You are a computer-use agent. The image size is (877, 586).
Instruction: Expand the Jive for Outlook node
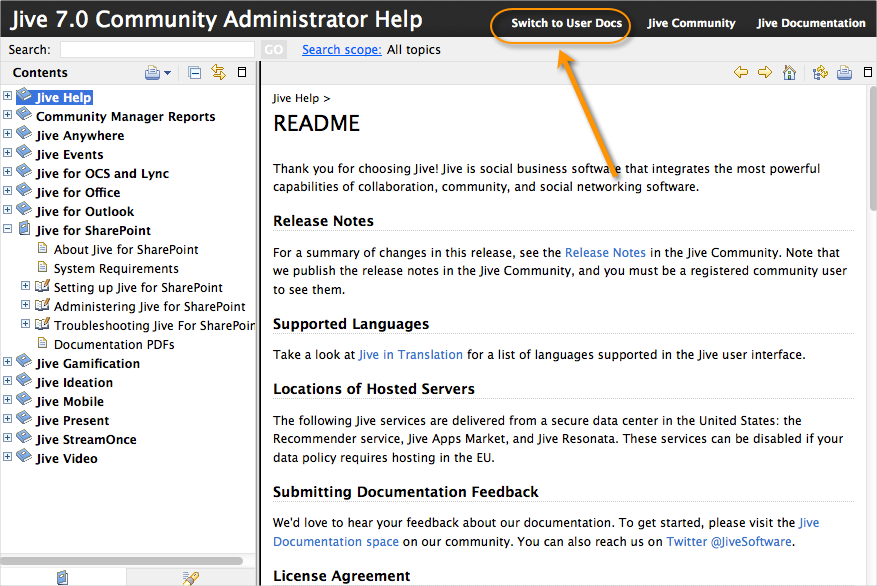[7, 210]
